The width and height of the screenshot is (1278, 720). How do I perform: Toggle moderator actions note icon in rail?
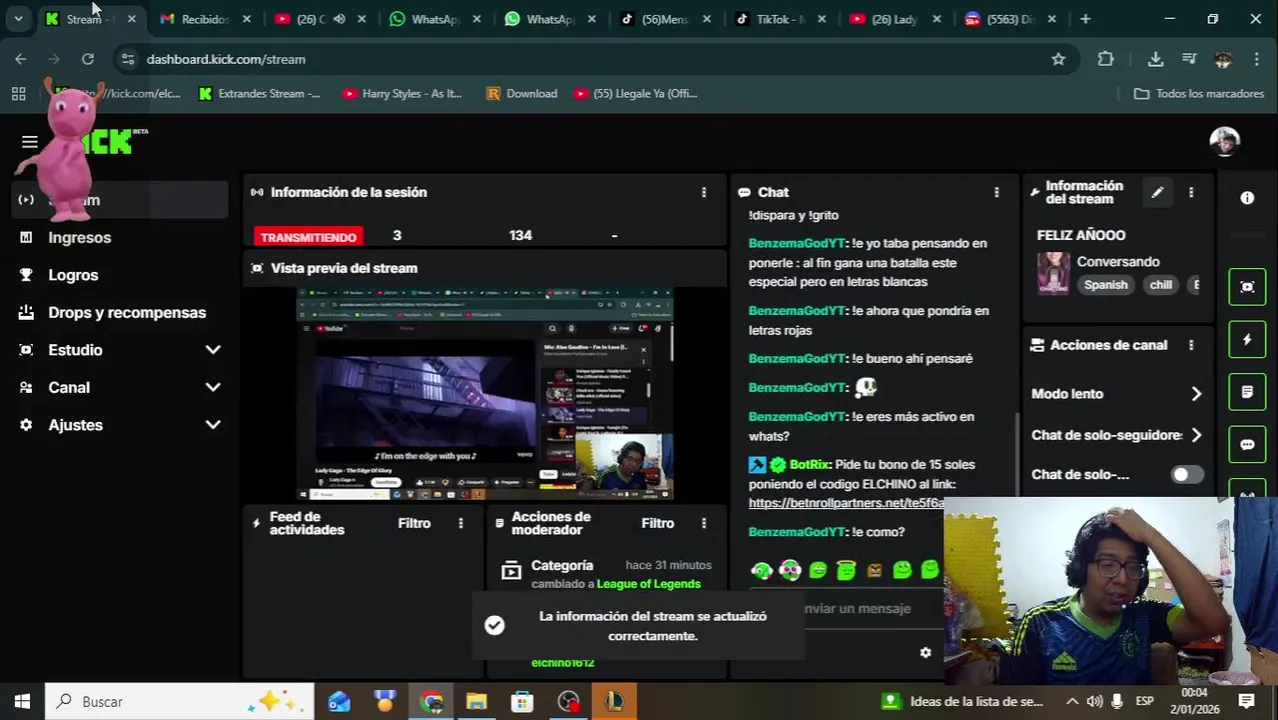click(1247, 392)
